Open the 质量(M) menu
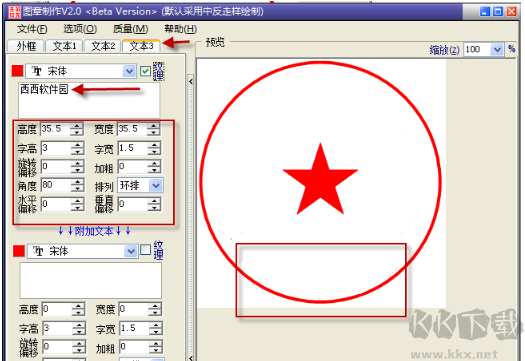The image size is (525, 361). (130, 29)
